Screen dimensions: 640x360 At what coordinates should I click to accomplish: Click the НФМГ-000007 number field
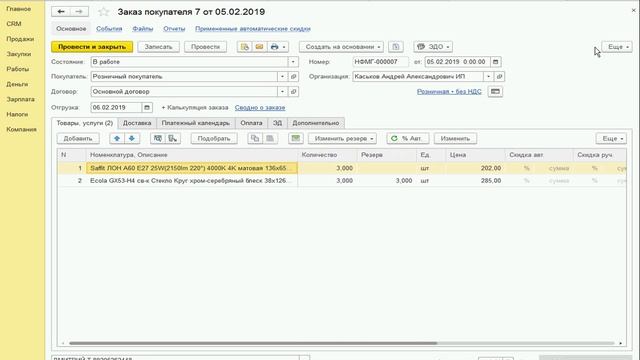click(x=380, y=62)
